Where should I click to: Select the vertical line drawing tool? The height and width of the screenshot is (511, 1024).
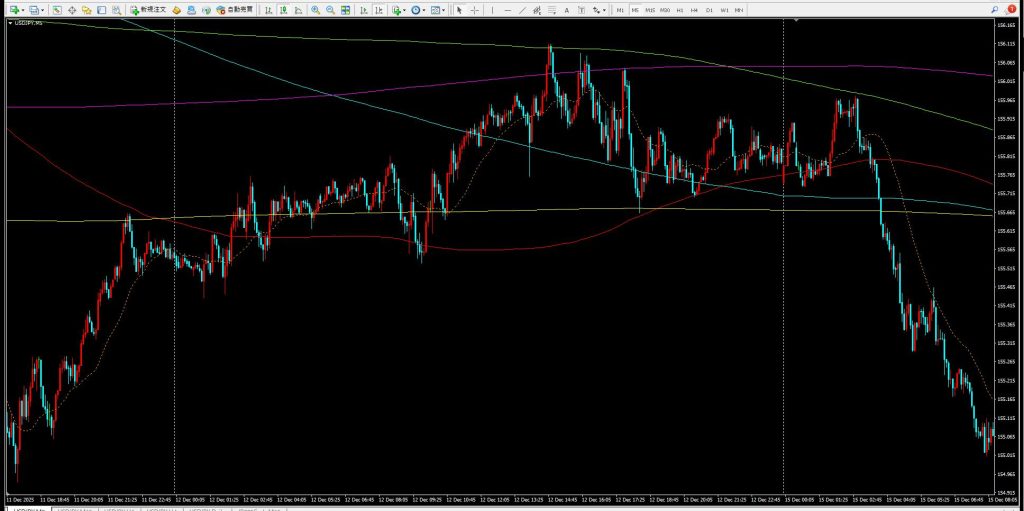pyautogui.click(x=494, y=10)
